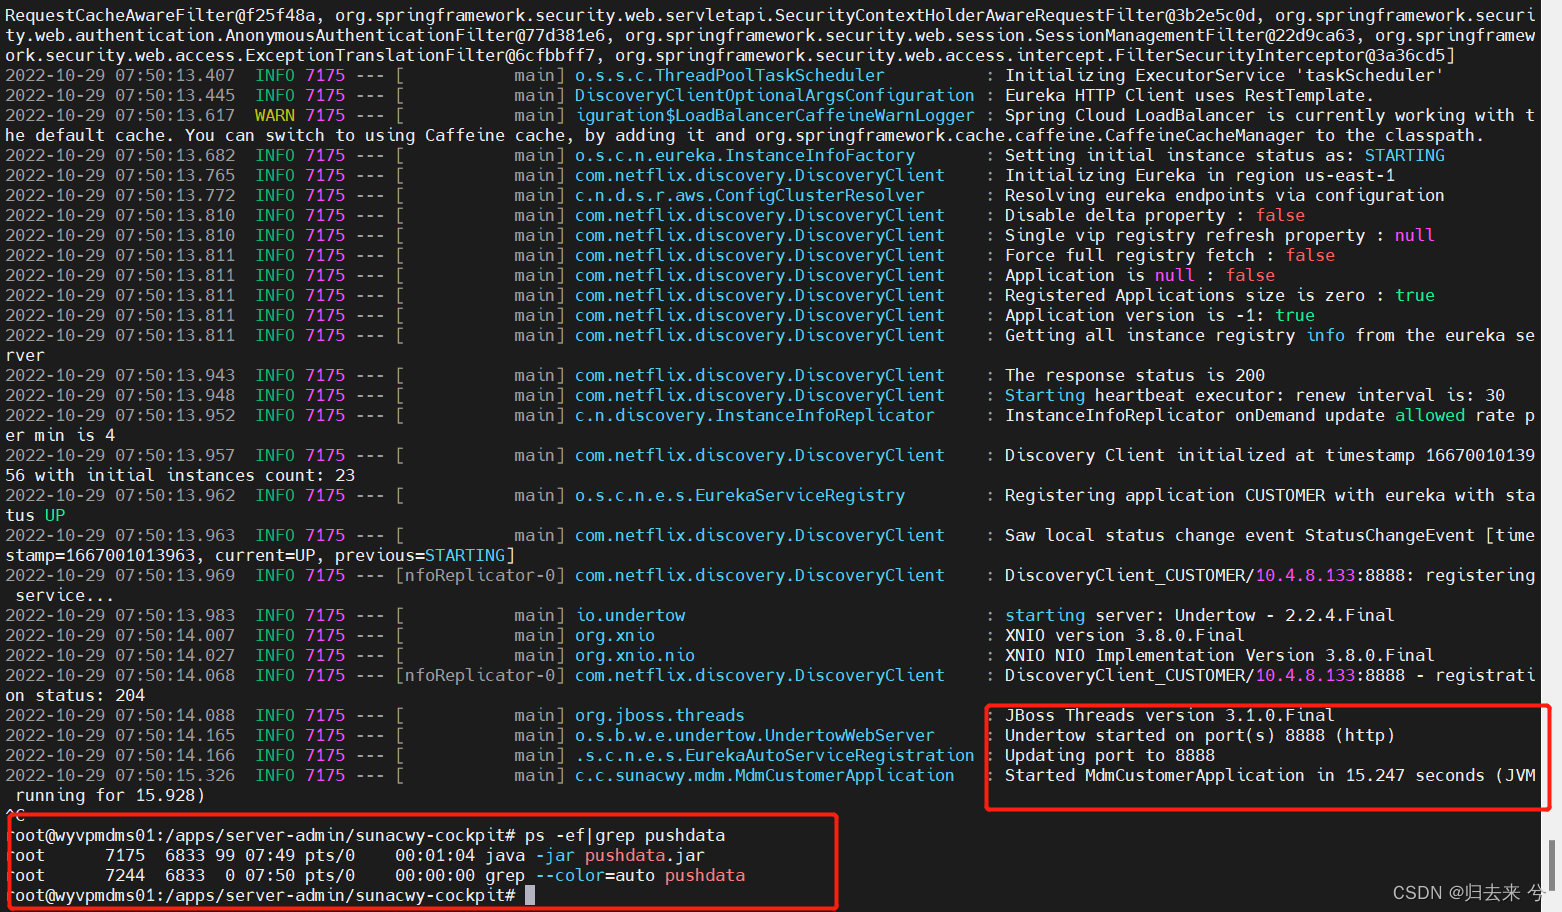Viewport: 1562px width, 912px height.
Task: Click the 'running for 15.928)' text
Action: coord(109,796)
